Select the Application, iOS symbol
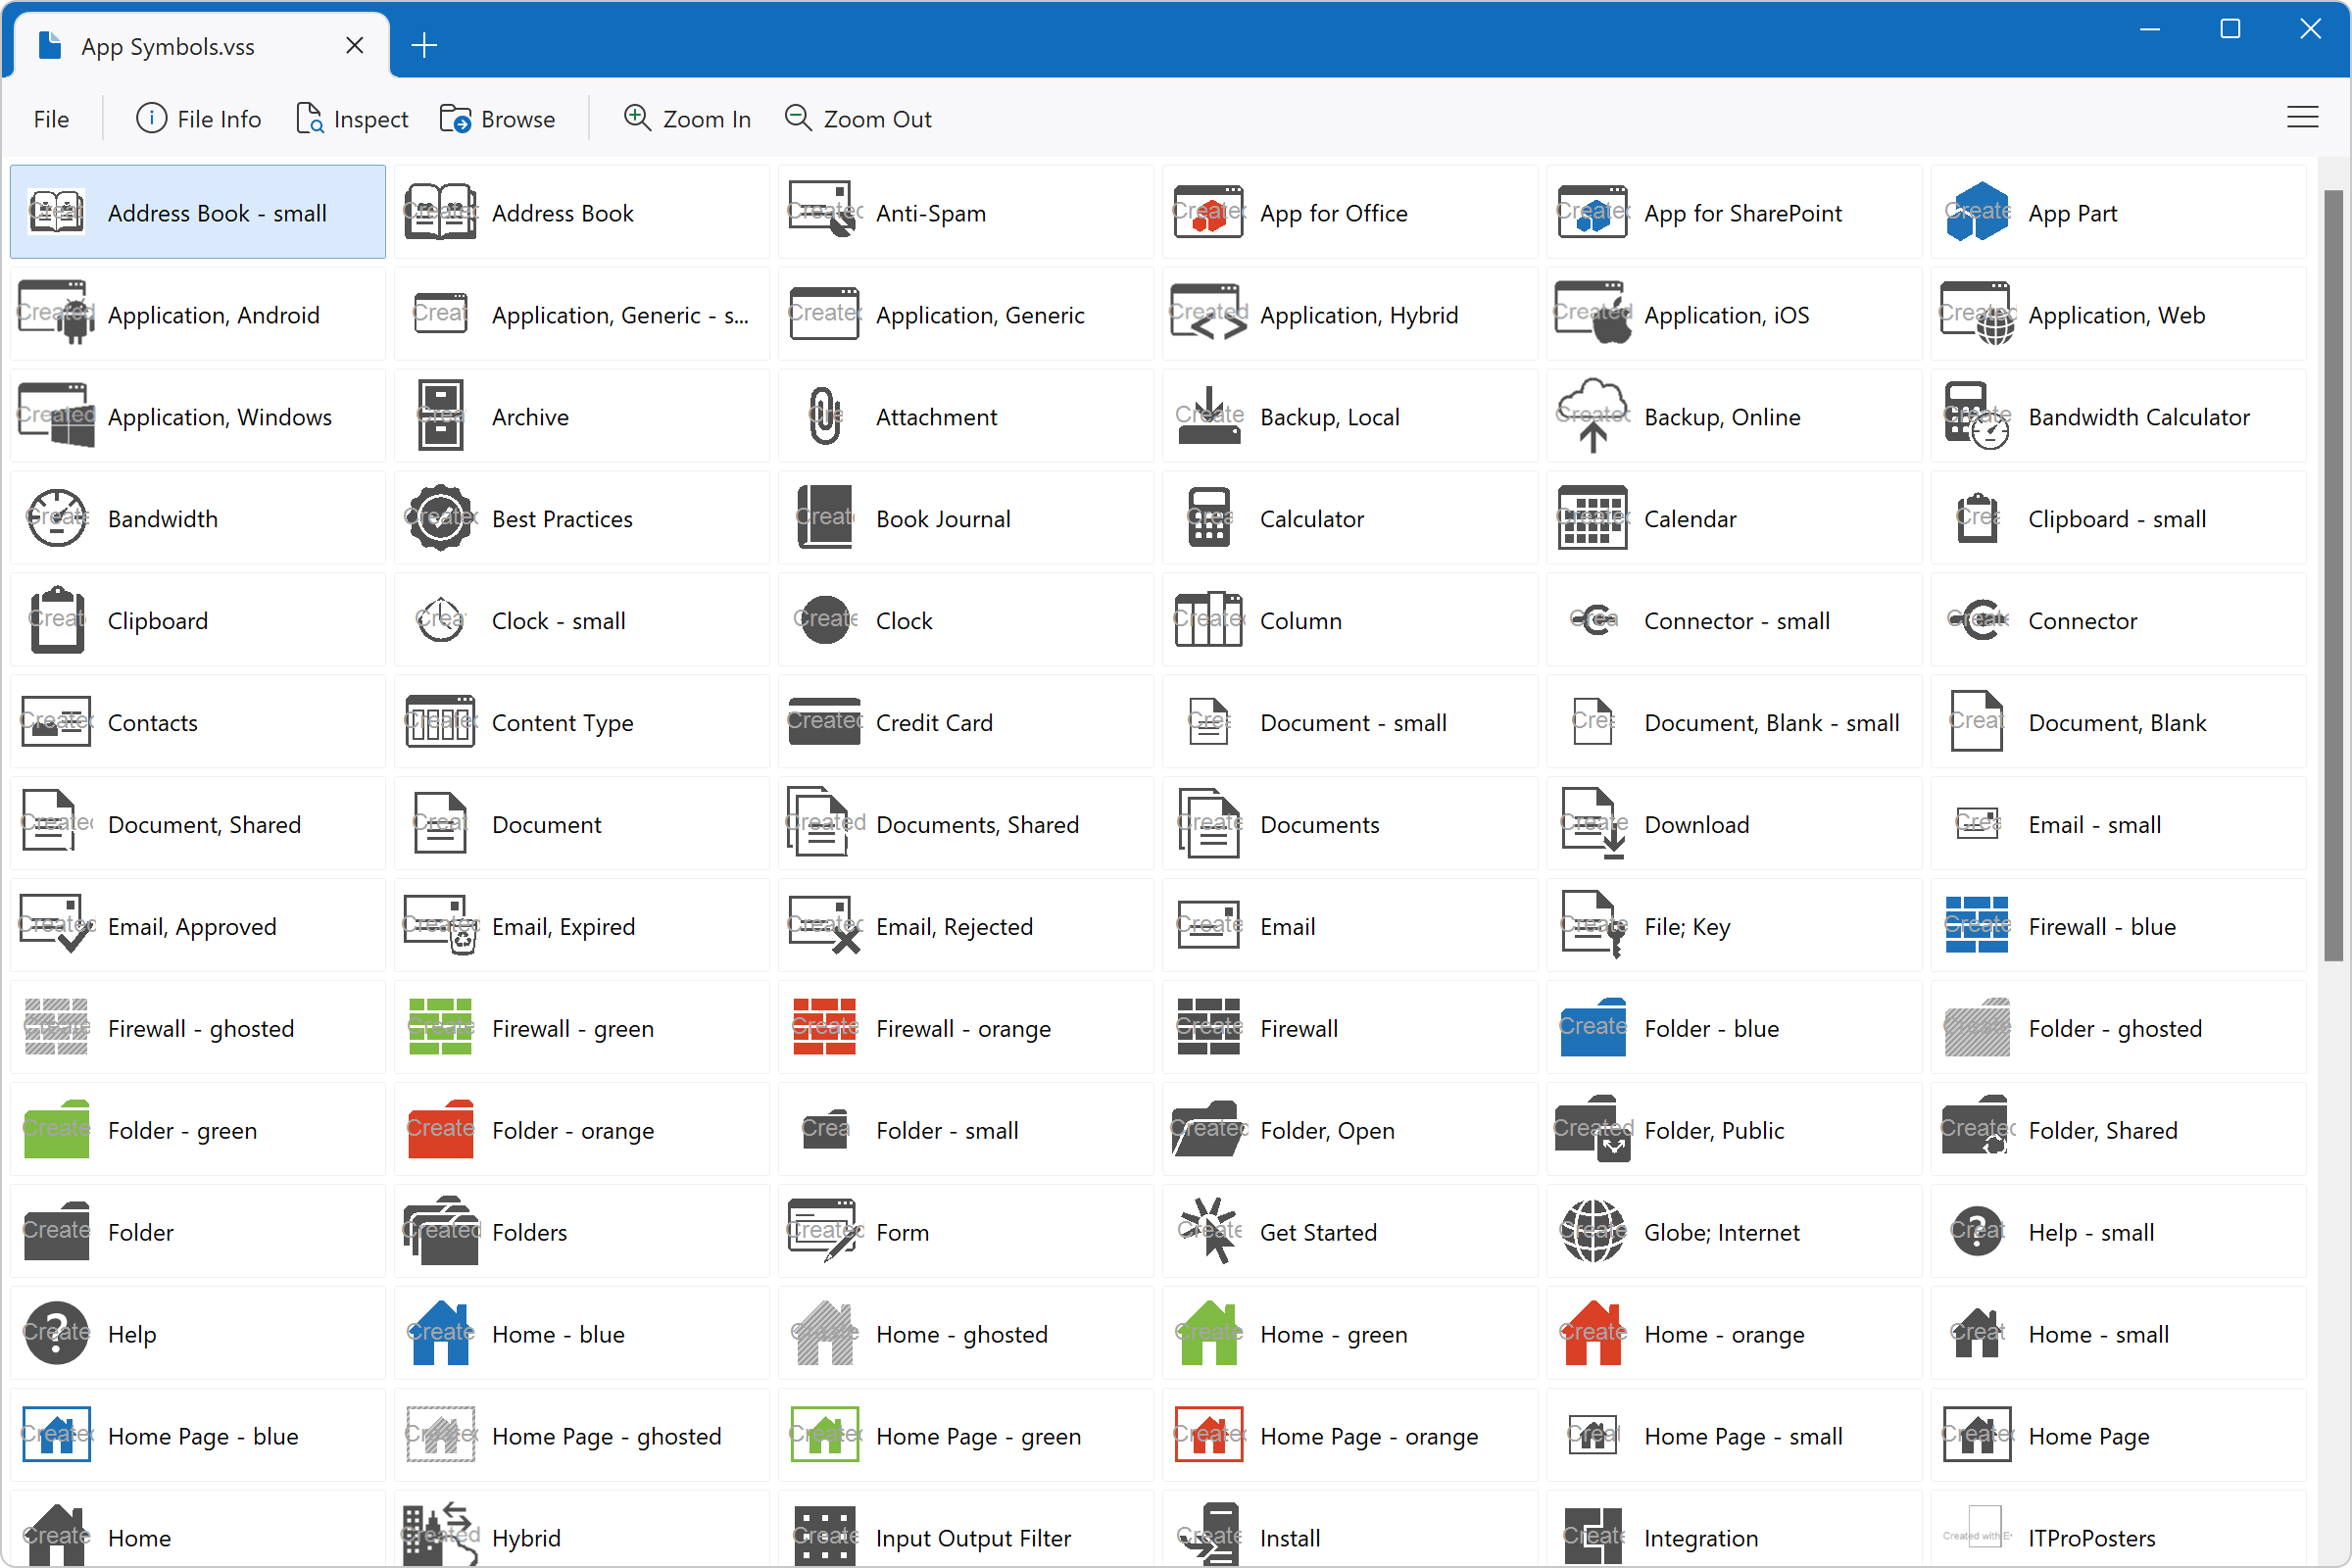The width and height of the screenshot is (2352, 1568). [1734, 314]
